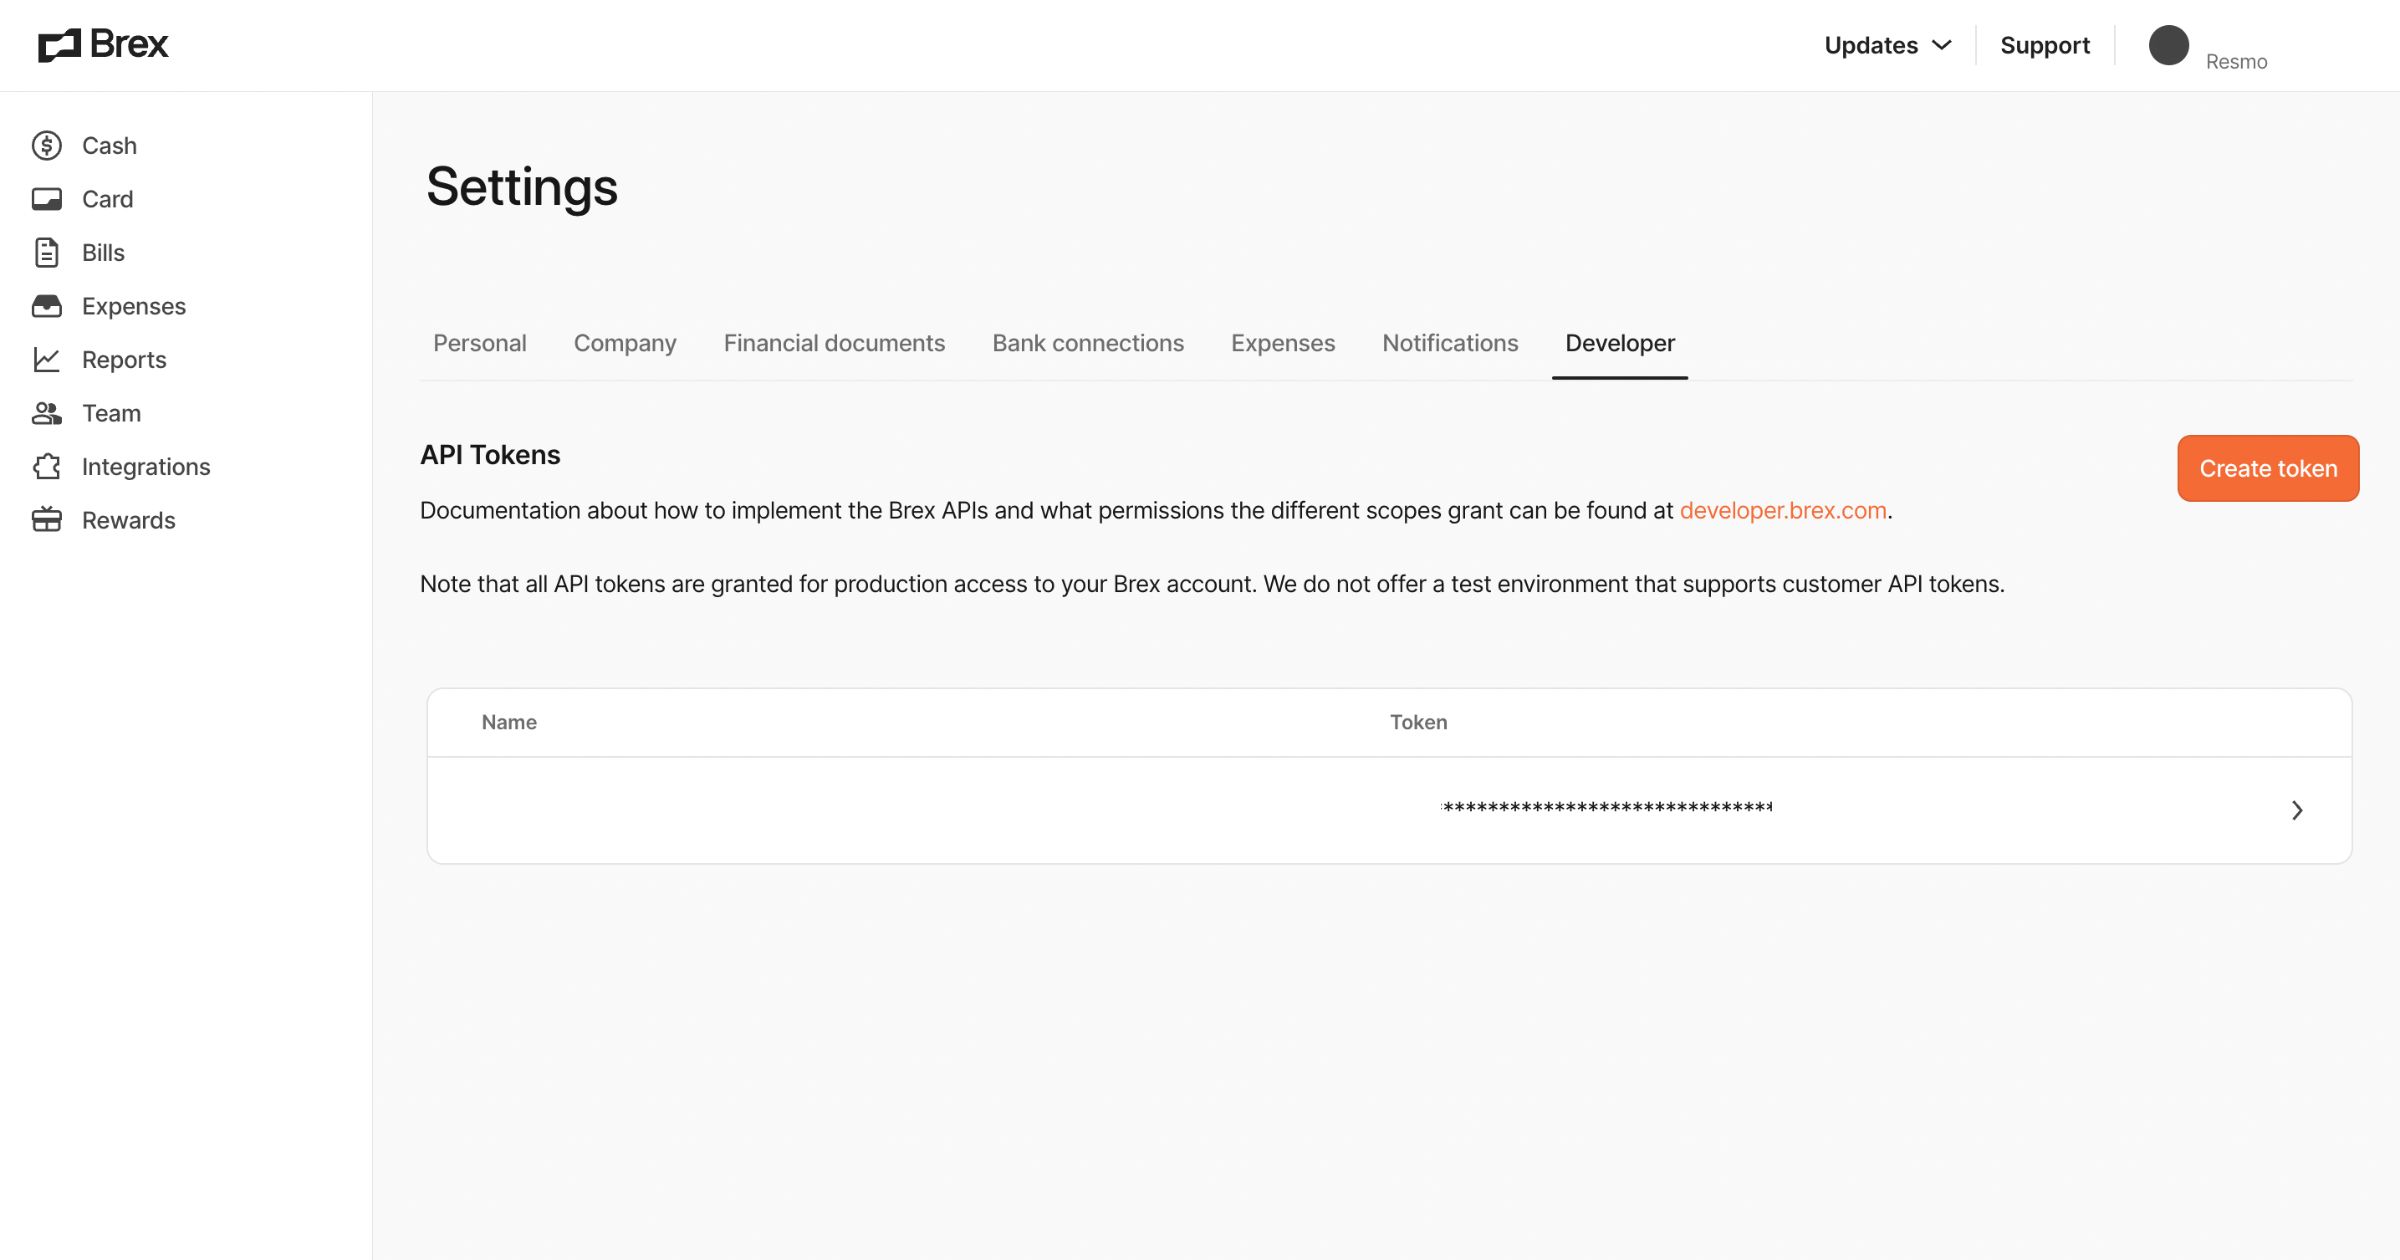Open the Brex logo home link
This screenshot has width=2400, height=1260.
[104, 45]
